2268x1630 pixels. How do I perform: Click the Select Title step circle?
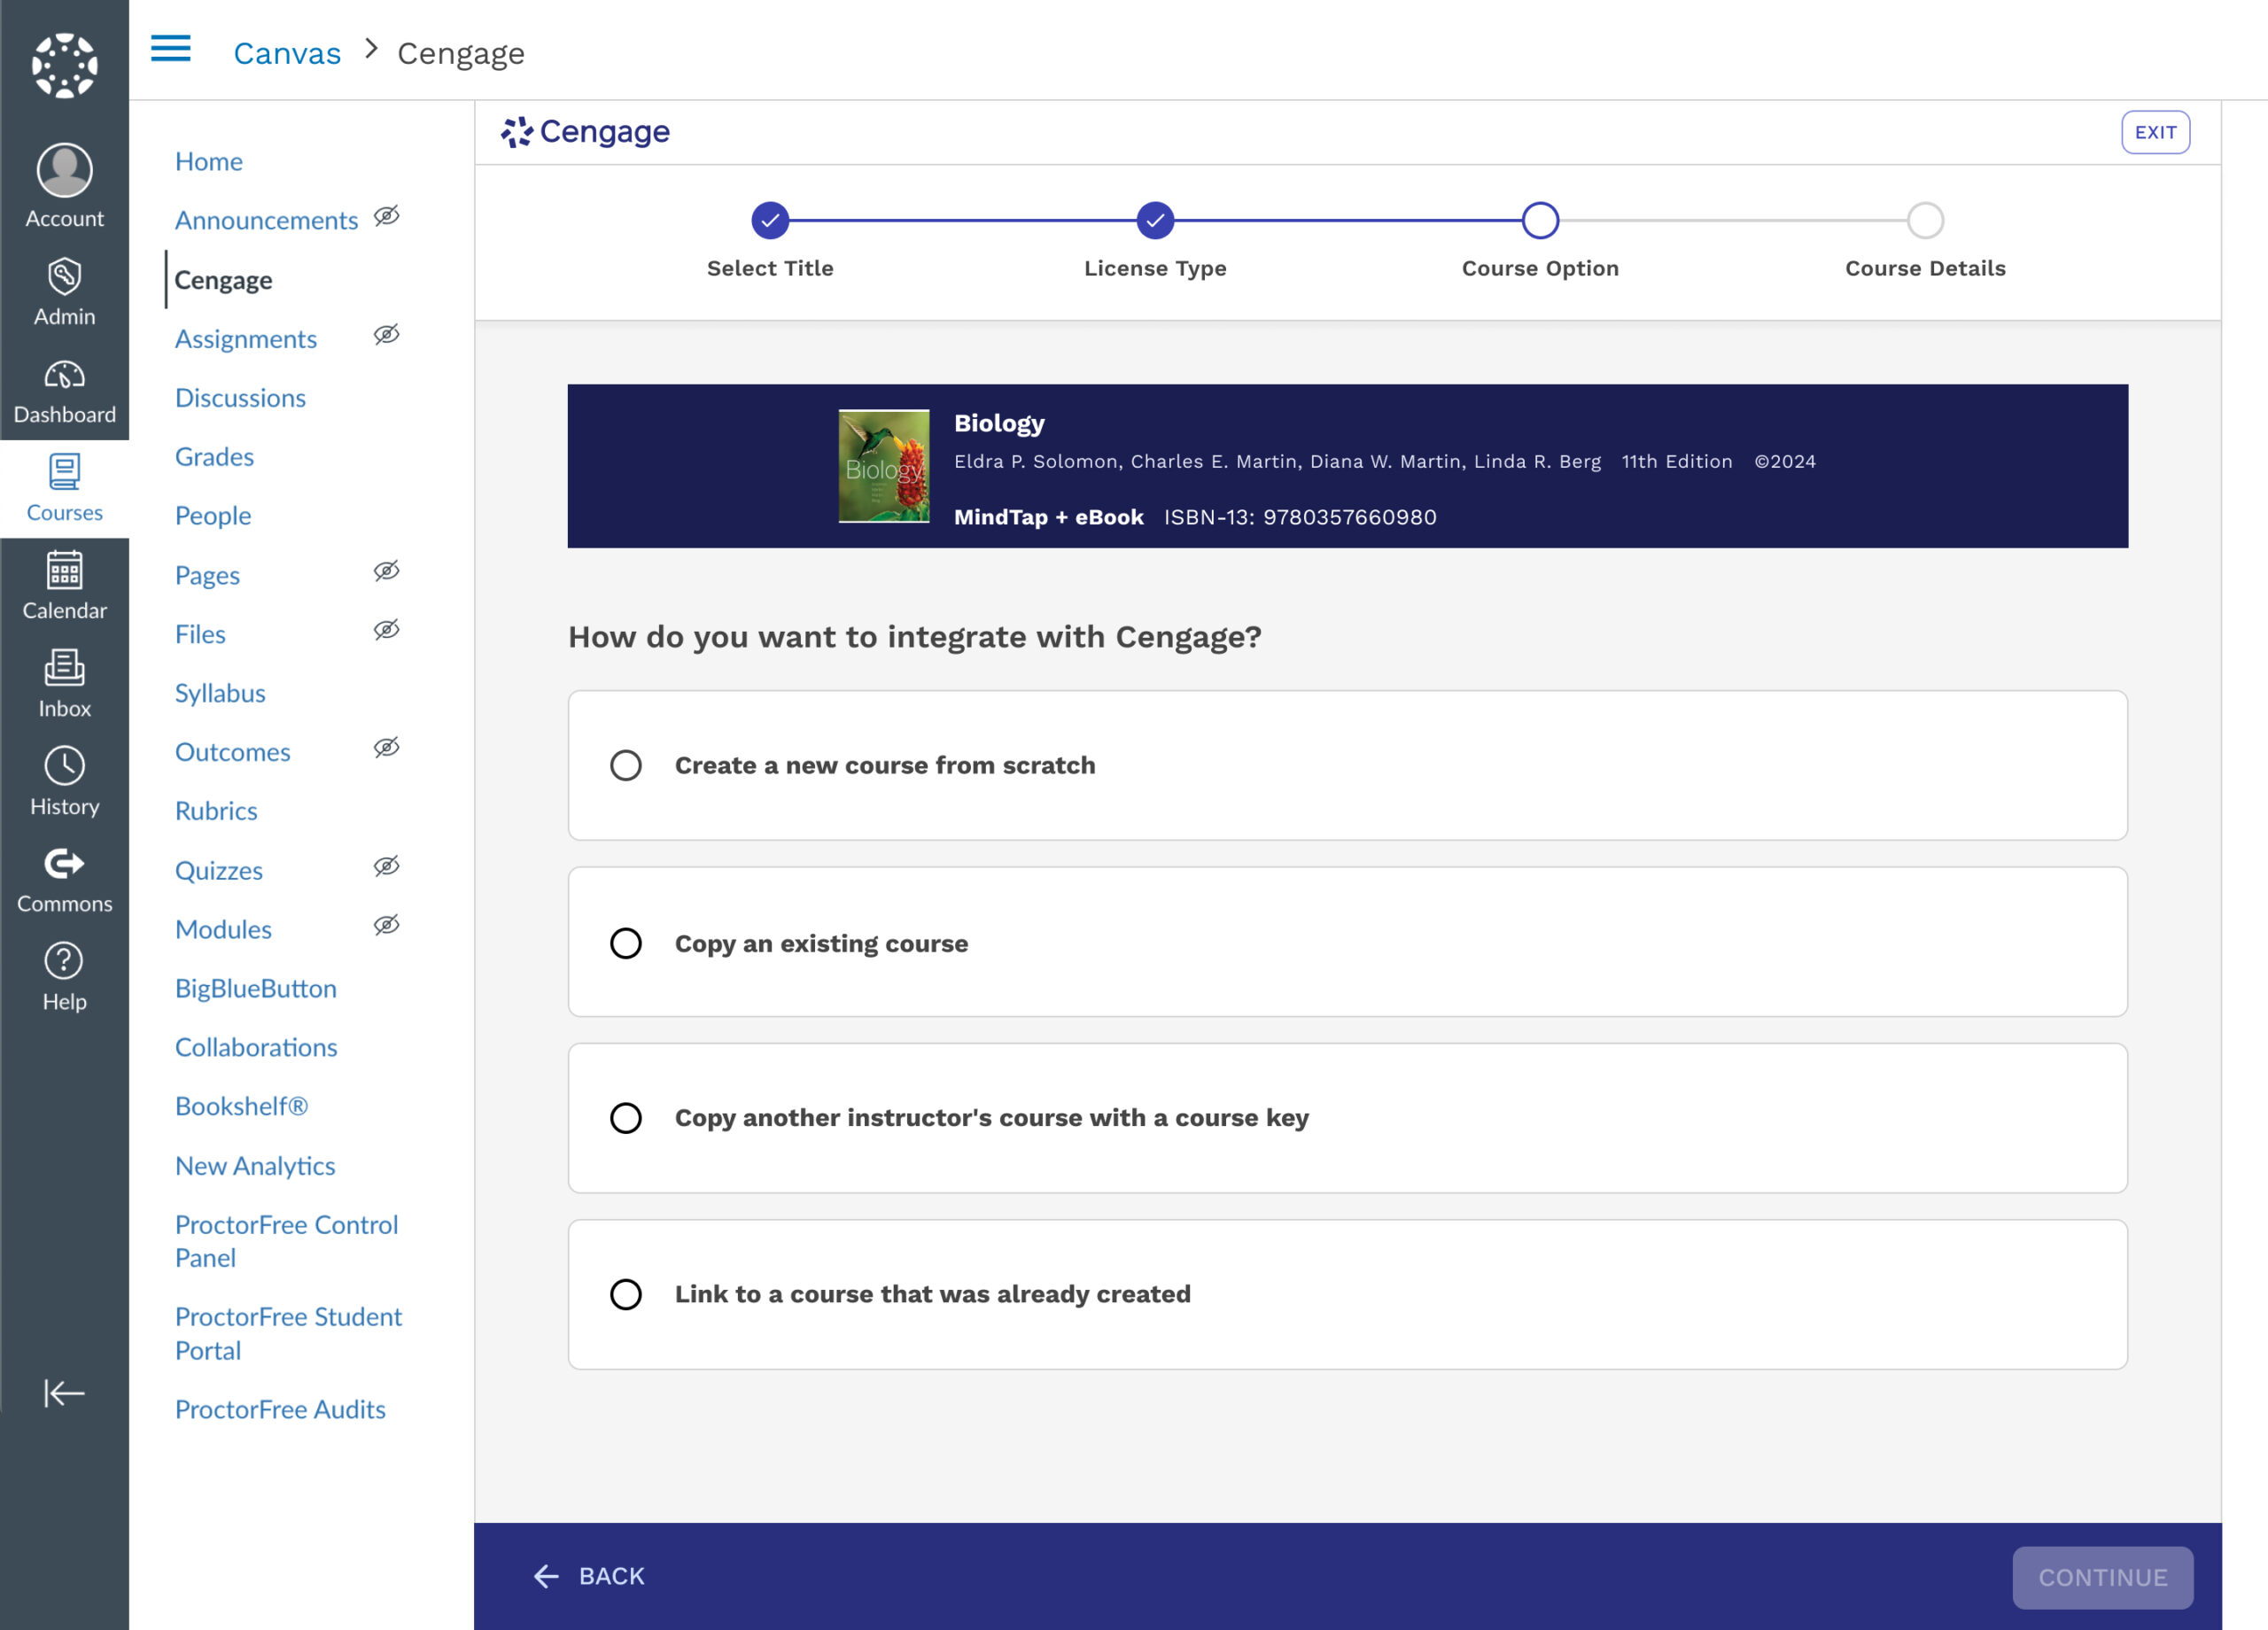(x=770, y=220)
